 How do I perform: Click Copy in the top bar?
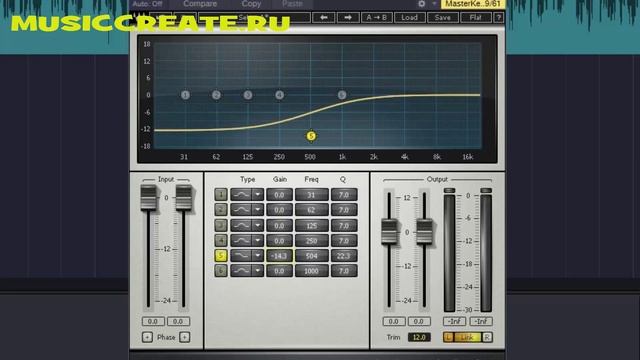(251, 4)
